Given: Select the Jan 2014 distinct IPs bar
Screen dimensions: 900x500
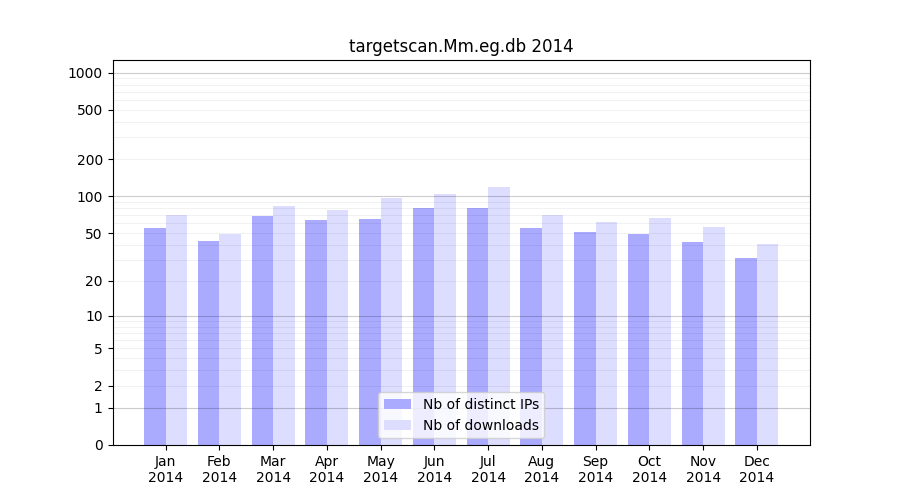Looking at the screenshot, I should coord(155,335).
